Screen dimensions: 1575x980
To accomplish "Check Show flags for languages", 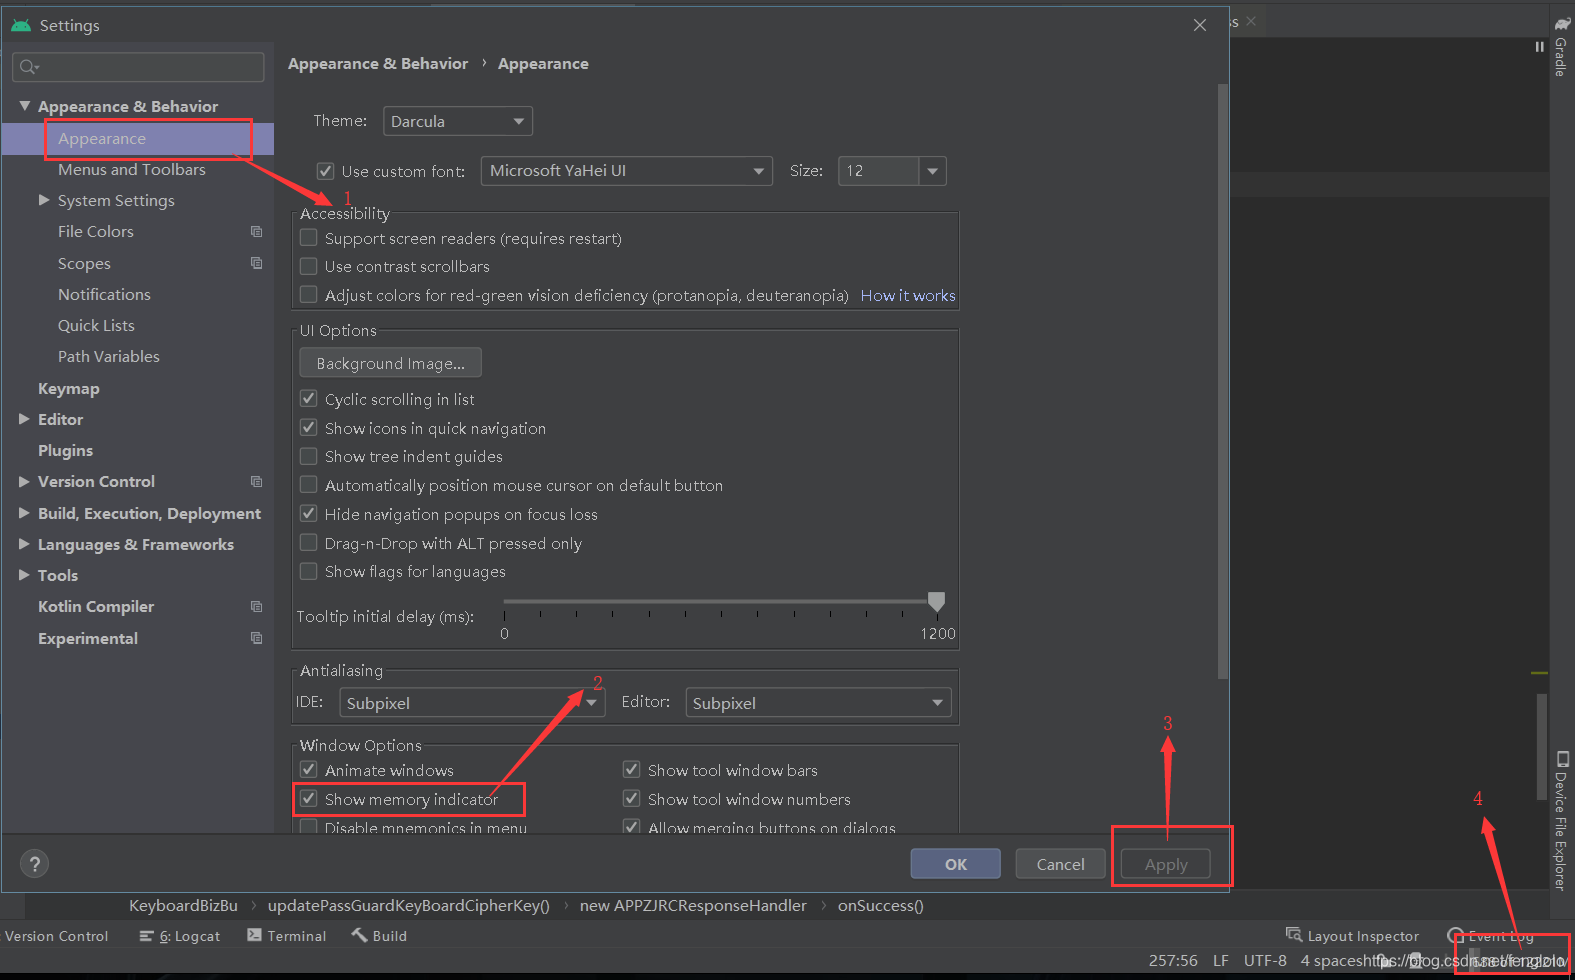I will pyautogui.click(x=309, y=571).
